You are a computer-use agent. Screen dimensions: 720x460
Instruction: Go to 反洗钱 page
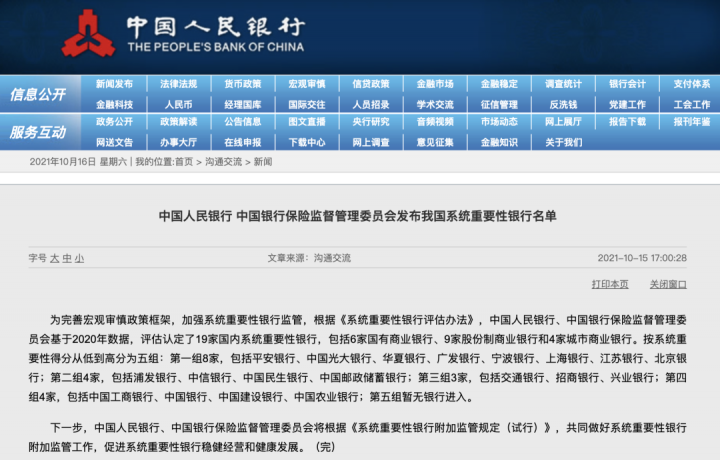coord(563,105)
